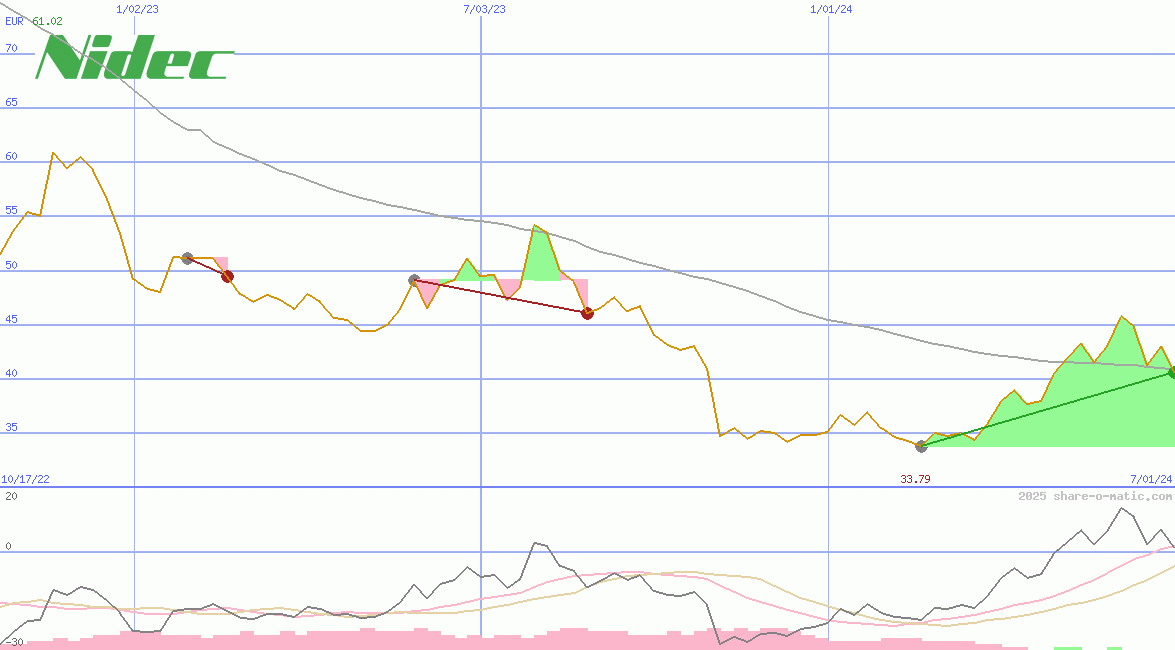1175x650 pixels.
Task: Click the -30 oscillator axis label
Action: 13,641
